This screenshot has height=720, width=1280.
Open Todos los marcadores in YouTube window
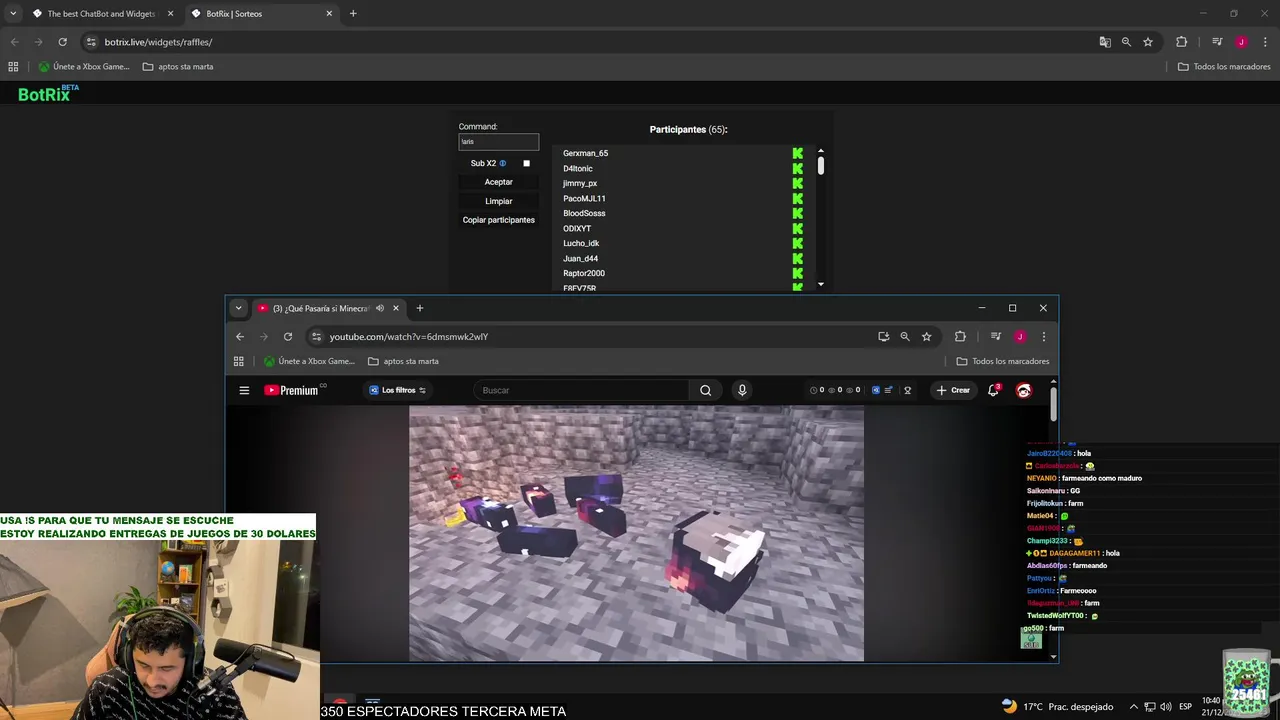click(x=1003, y=361)
